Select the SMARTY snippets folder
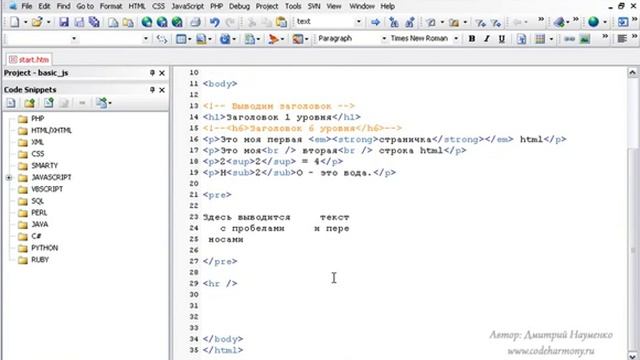This screenshot has width=640, height=360. click(x=44, y=166)
